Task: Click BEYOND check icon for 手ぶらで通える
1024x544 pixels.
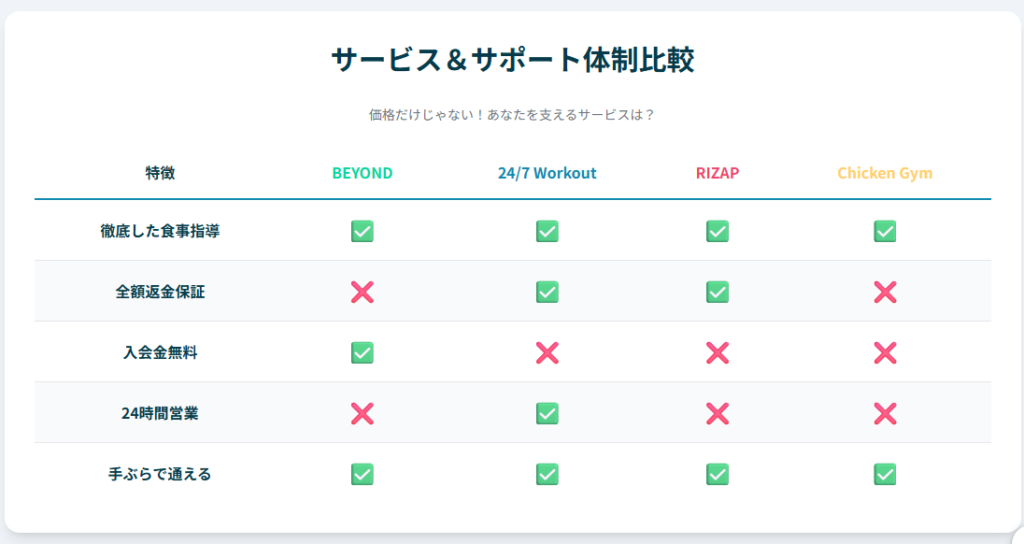Action: (362, 474)
